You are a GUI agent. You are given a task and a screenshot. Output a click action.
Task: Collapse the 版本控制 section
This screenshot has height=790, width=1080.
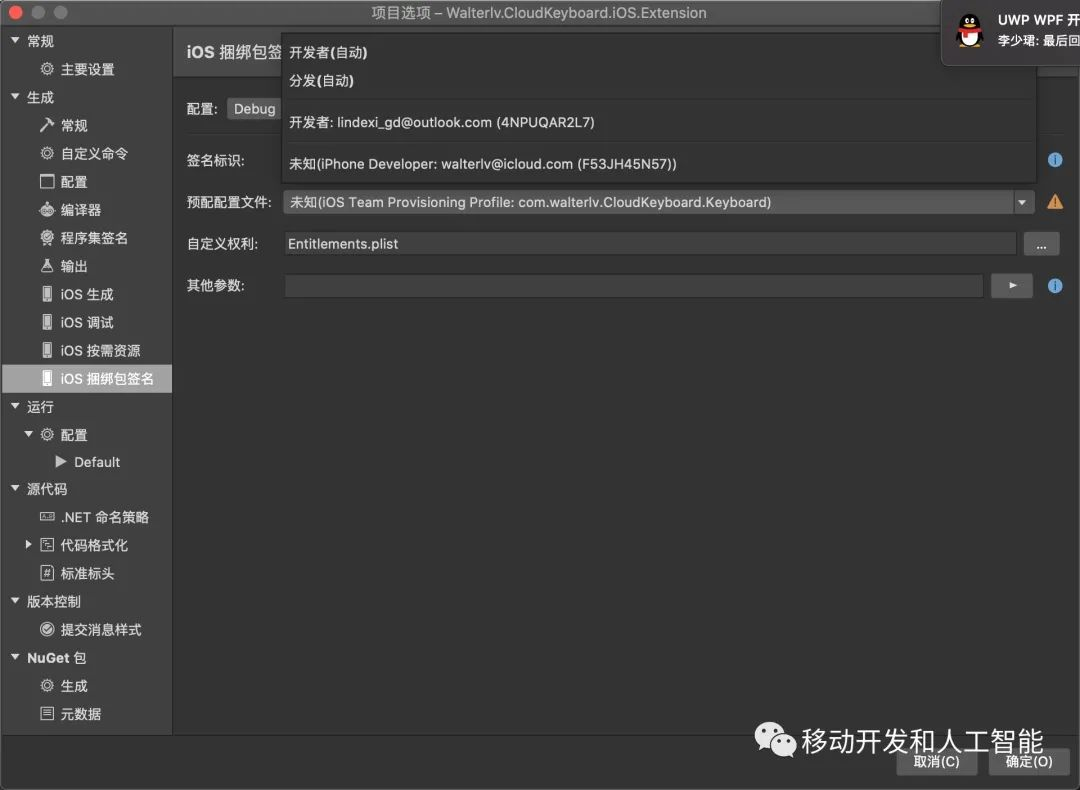15,601
